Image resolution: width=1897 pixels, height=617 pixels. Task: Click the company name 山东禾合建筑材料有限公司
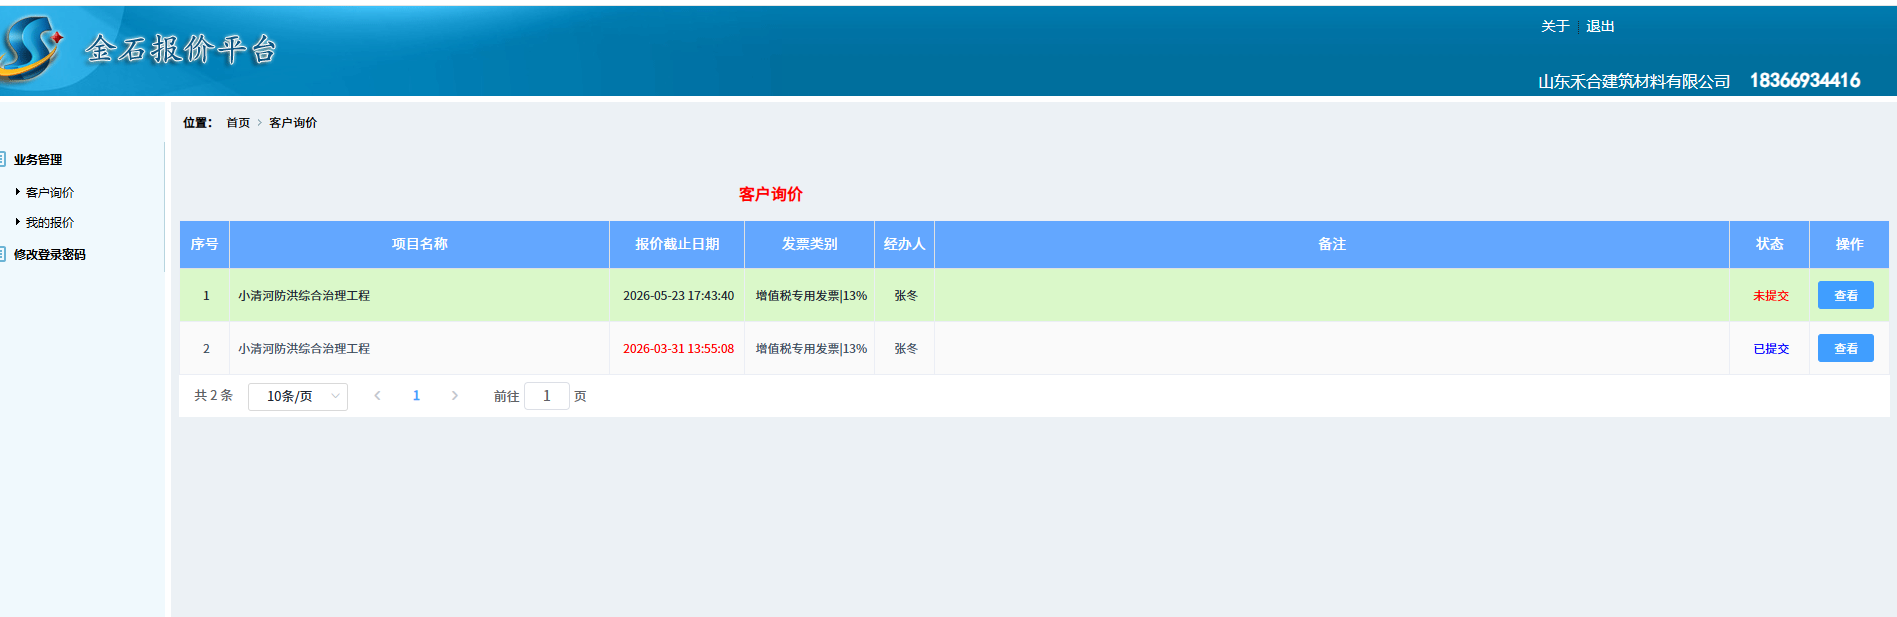pyautogui.click(x=1634, y=81)
